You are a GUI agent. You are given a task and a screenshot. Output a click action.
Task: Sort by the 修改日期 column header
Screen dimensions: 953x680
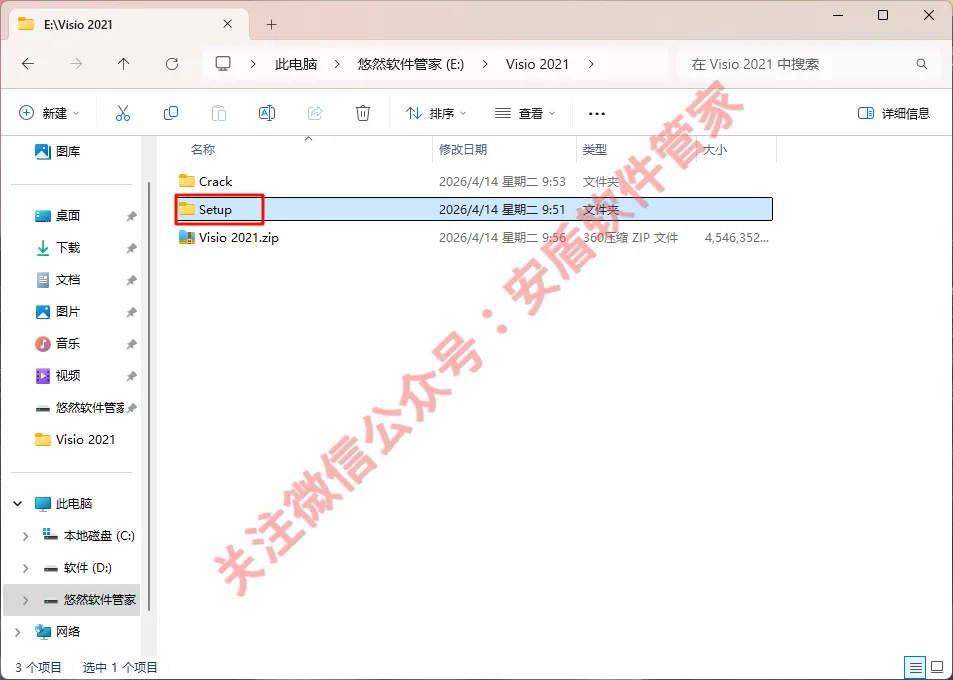click(x=463, y=149)
